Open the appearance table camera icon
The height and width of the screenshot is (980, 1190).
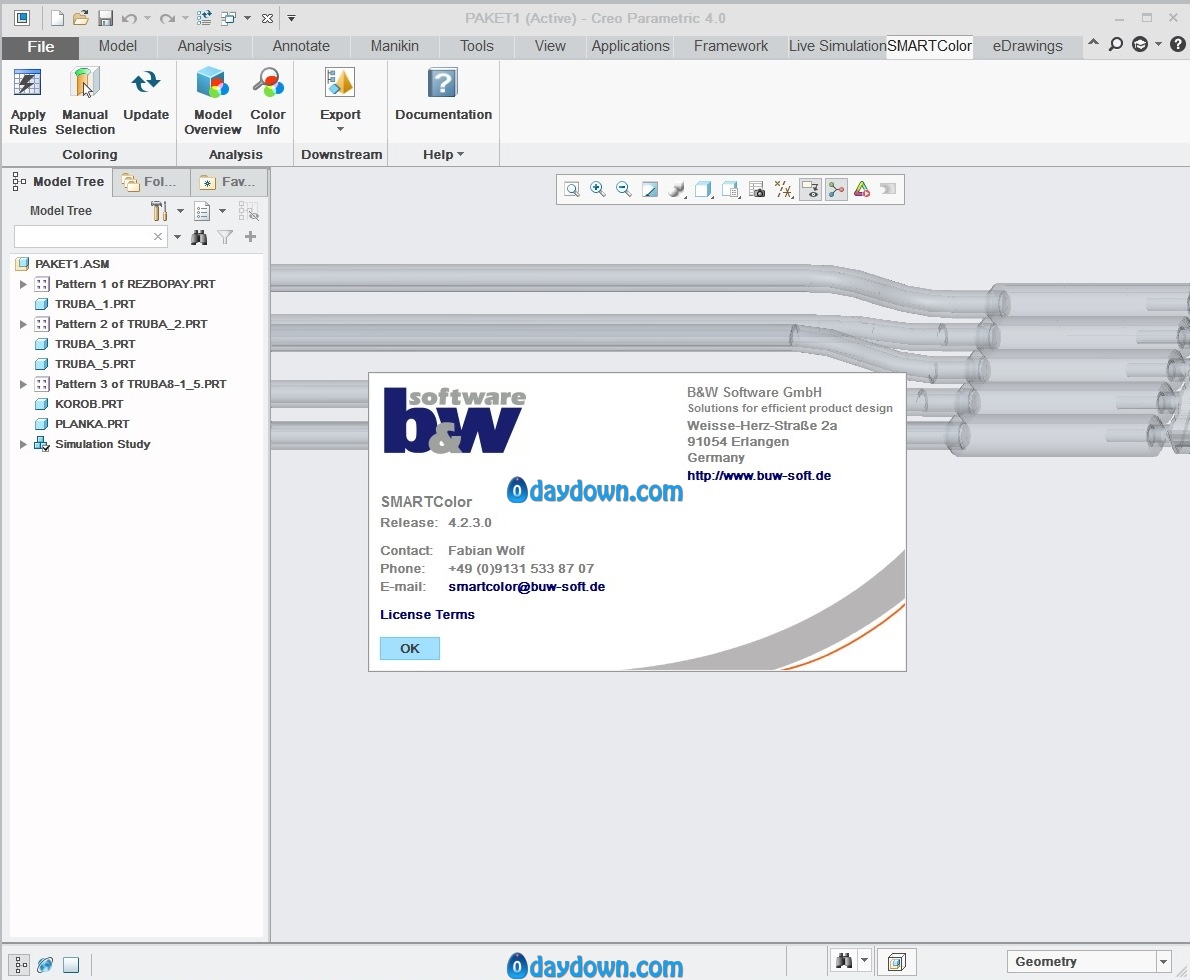coord(757,190)
